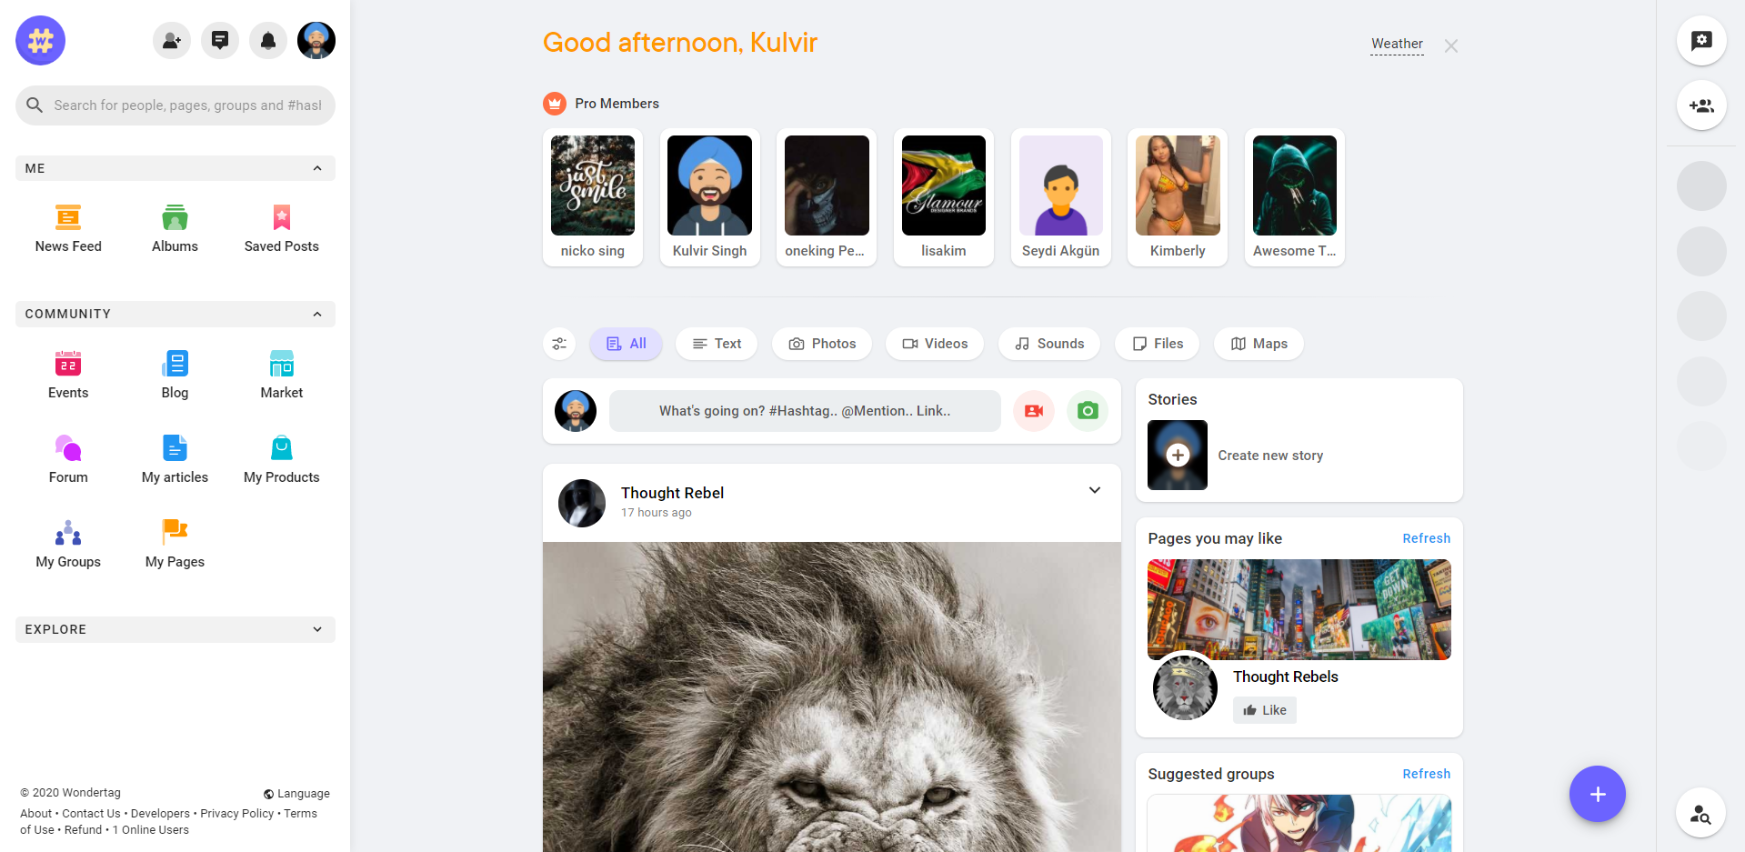This screenshot has width=1745, height=852.
Task: Filter the feed by Videos
Action: click(x=935, y=344)
